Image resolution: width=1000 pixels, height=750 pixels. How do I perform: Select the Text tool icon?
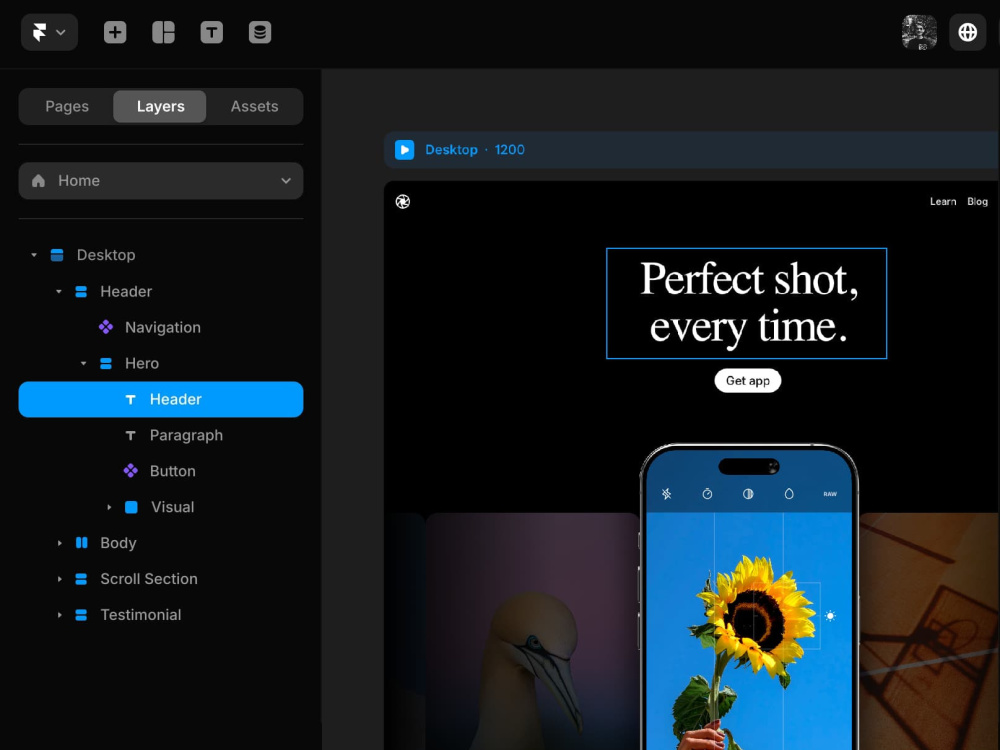(212, 32)
